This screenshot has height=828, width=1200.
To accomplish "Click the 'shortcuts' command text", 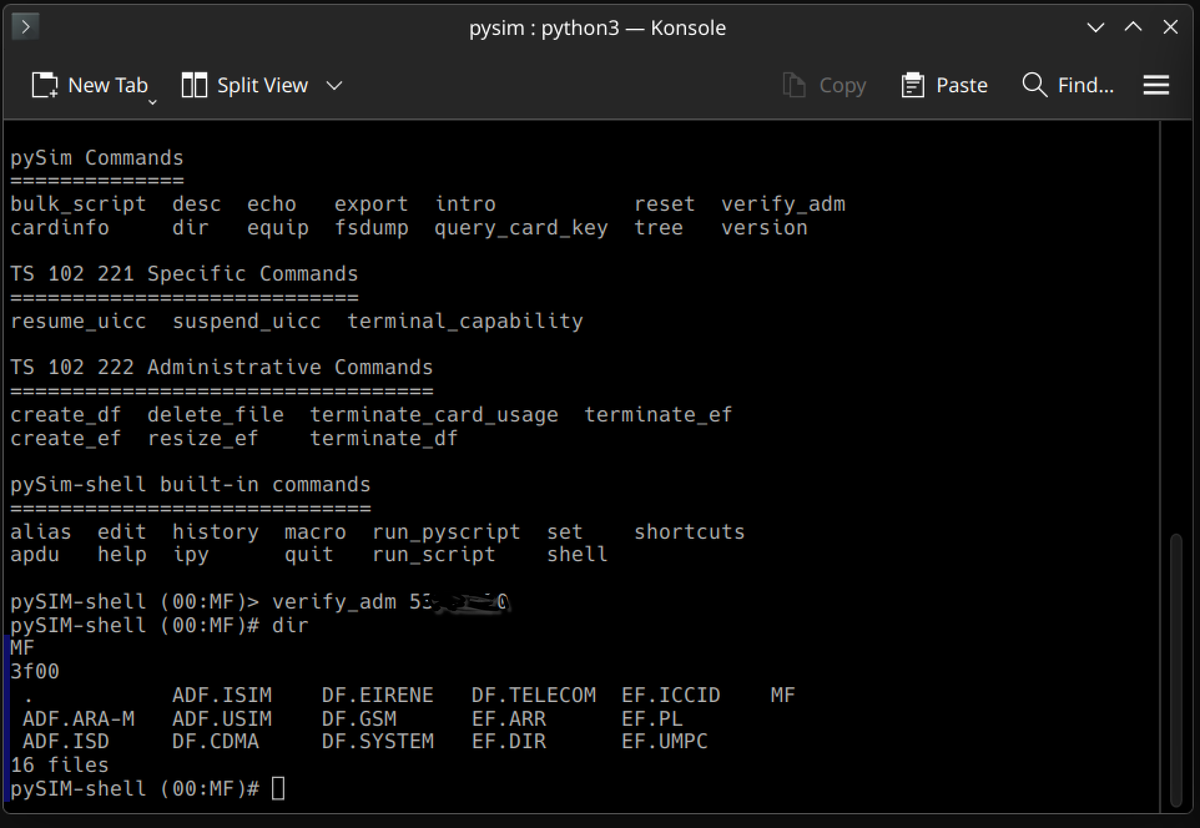I will 689,532.
